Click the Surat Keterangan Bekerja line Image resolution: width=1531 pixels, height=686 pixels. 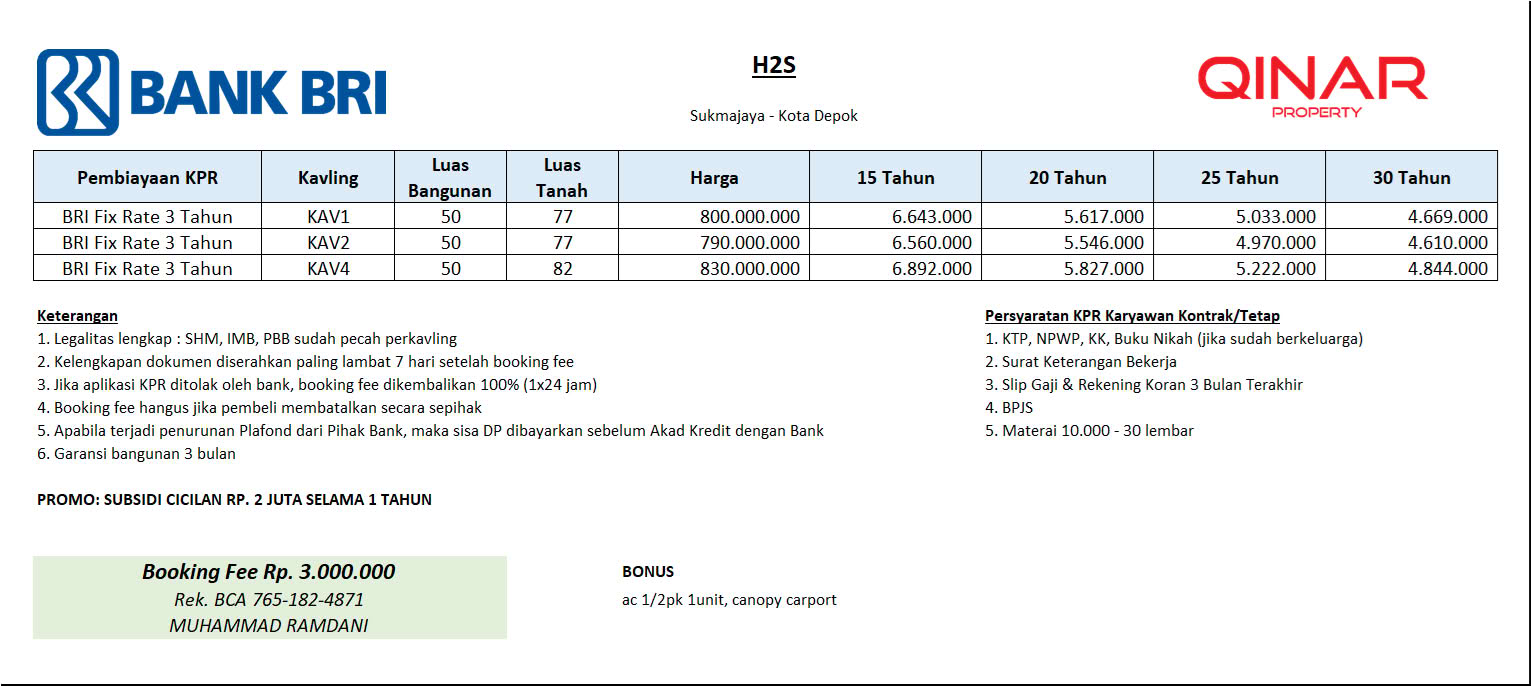pyautogui.click(x=1081, y=362)
